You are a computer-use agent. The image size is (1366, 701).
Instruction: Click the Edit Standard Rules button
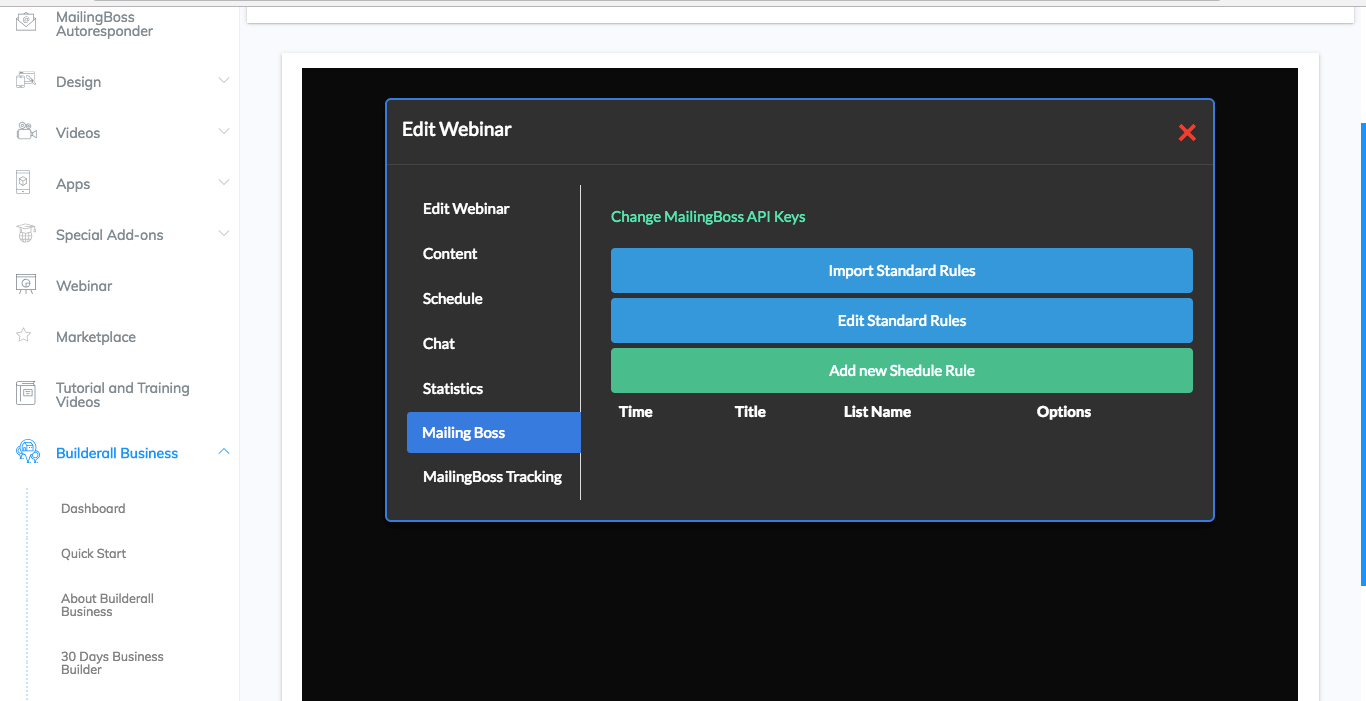coord(902,320)
